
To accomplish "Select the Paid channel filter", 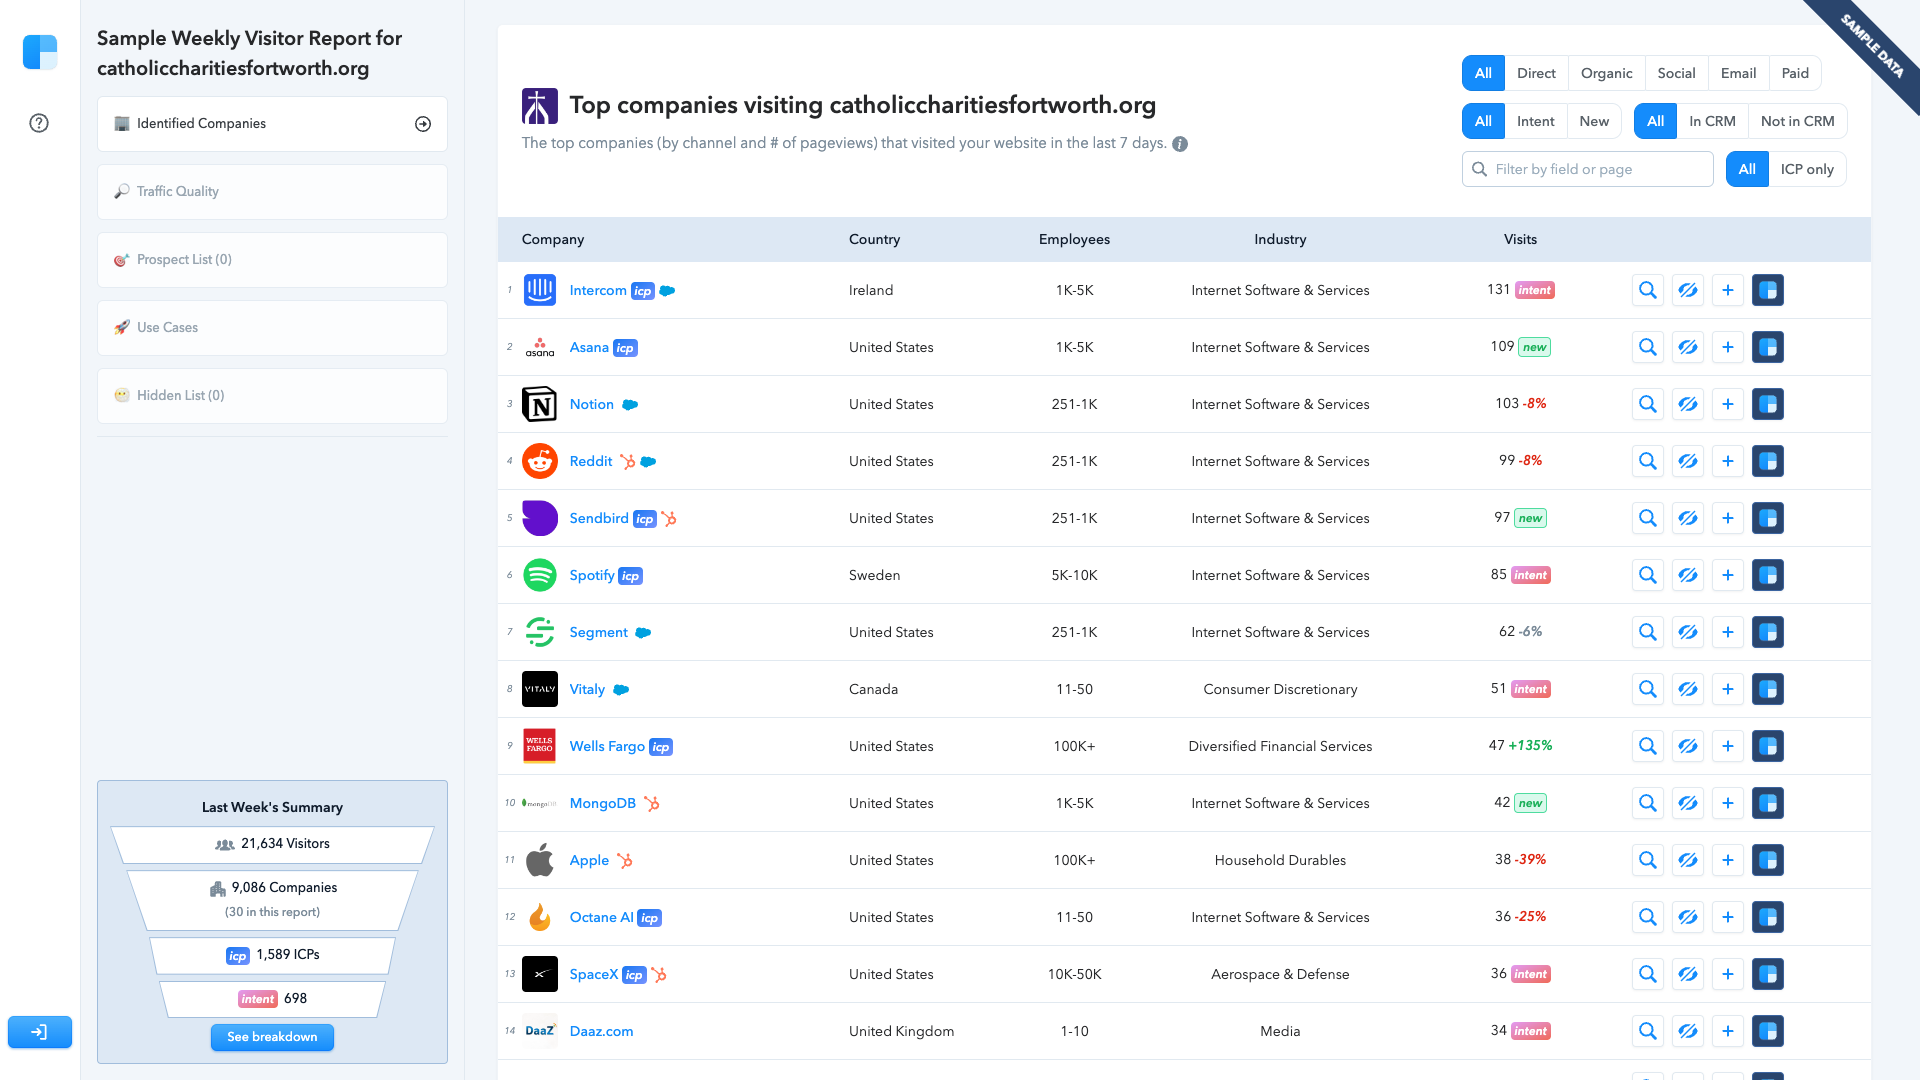I will coord(1795,73).
